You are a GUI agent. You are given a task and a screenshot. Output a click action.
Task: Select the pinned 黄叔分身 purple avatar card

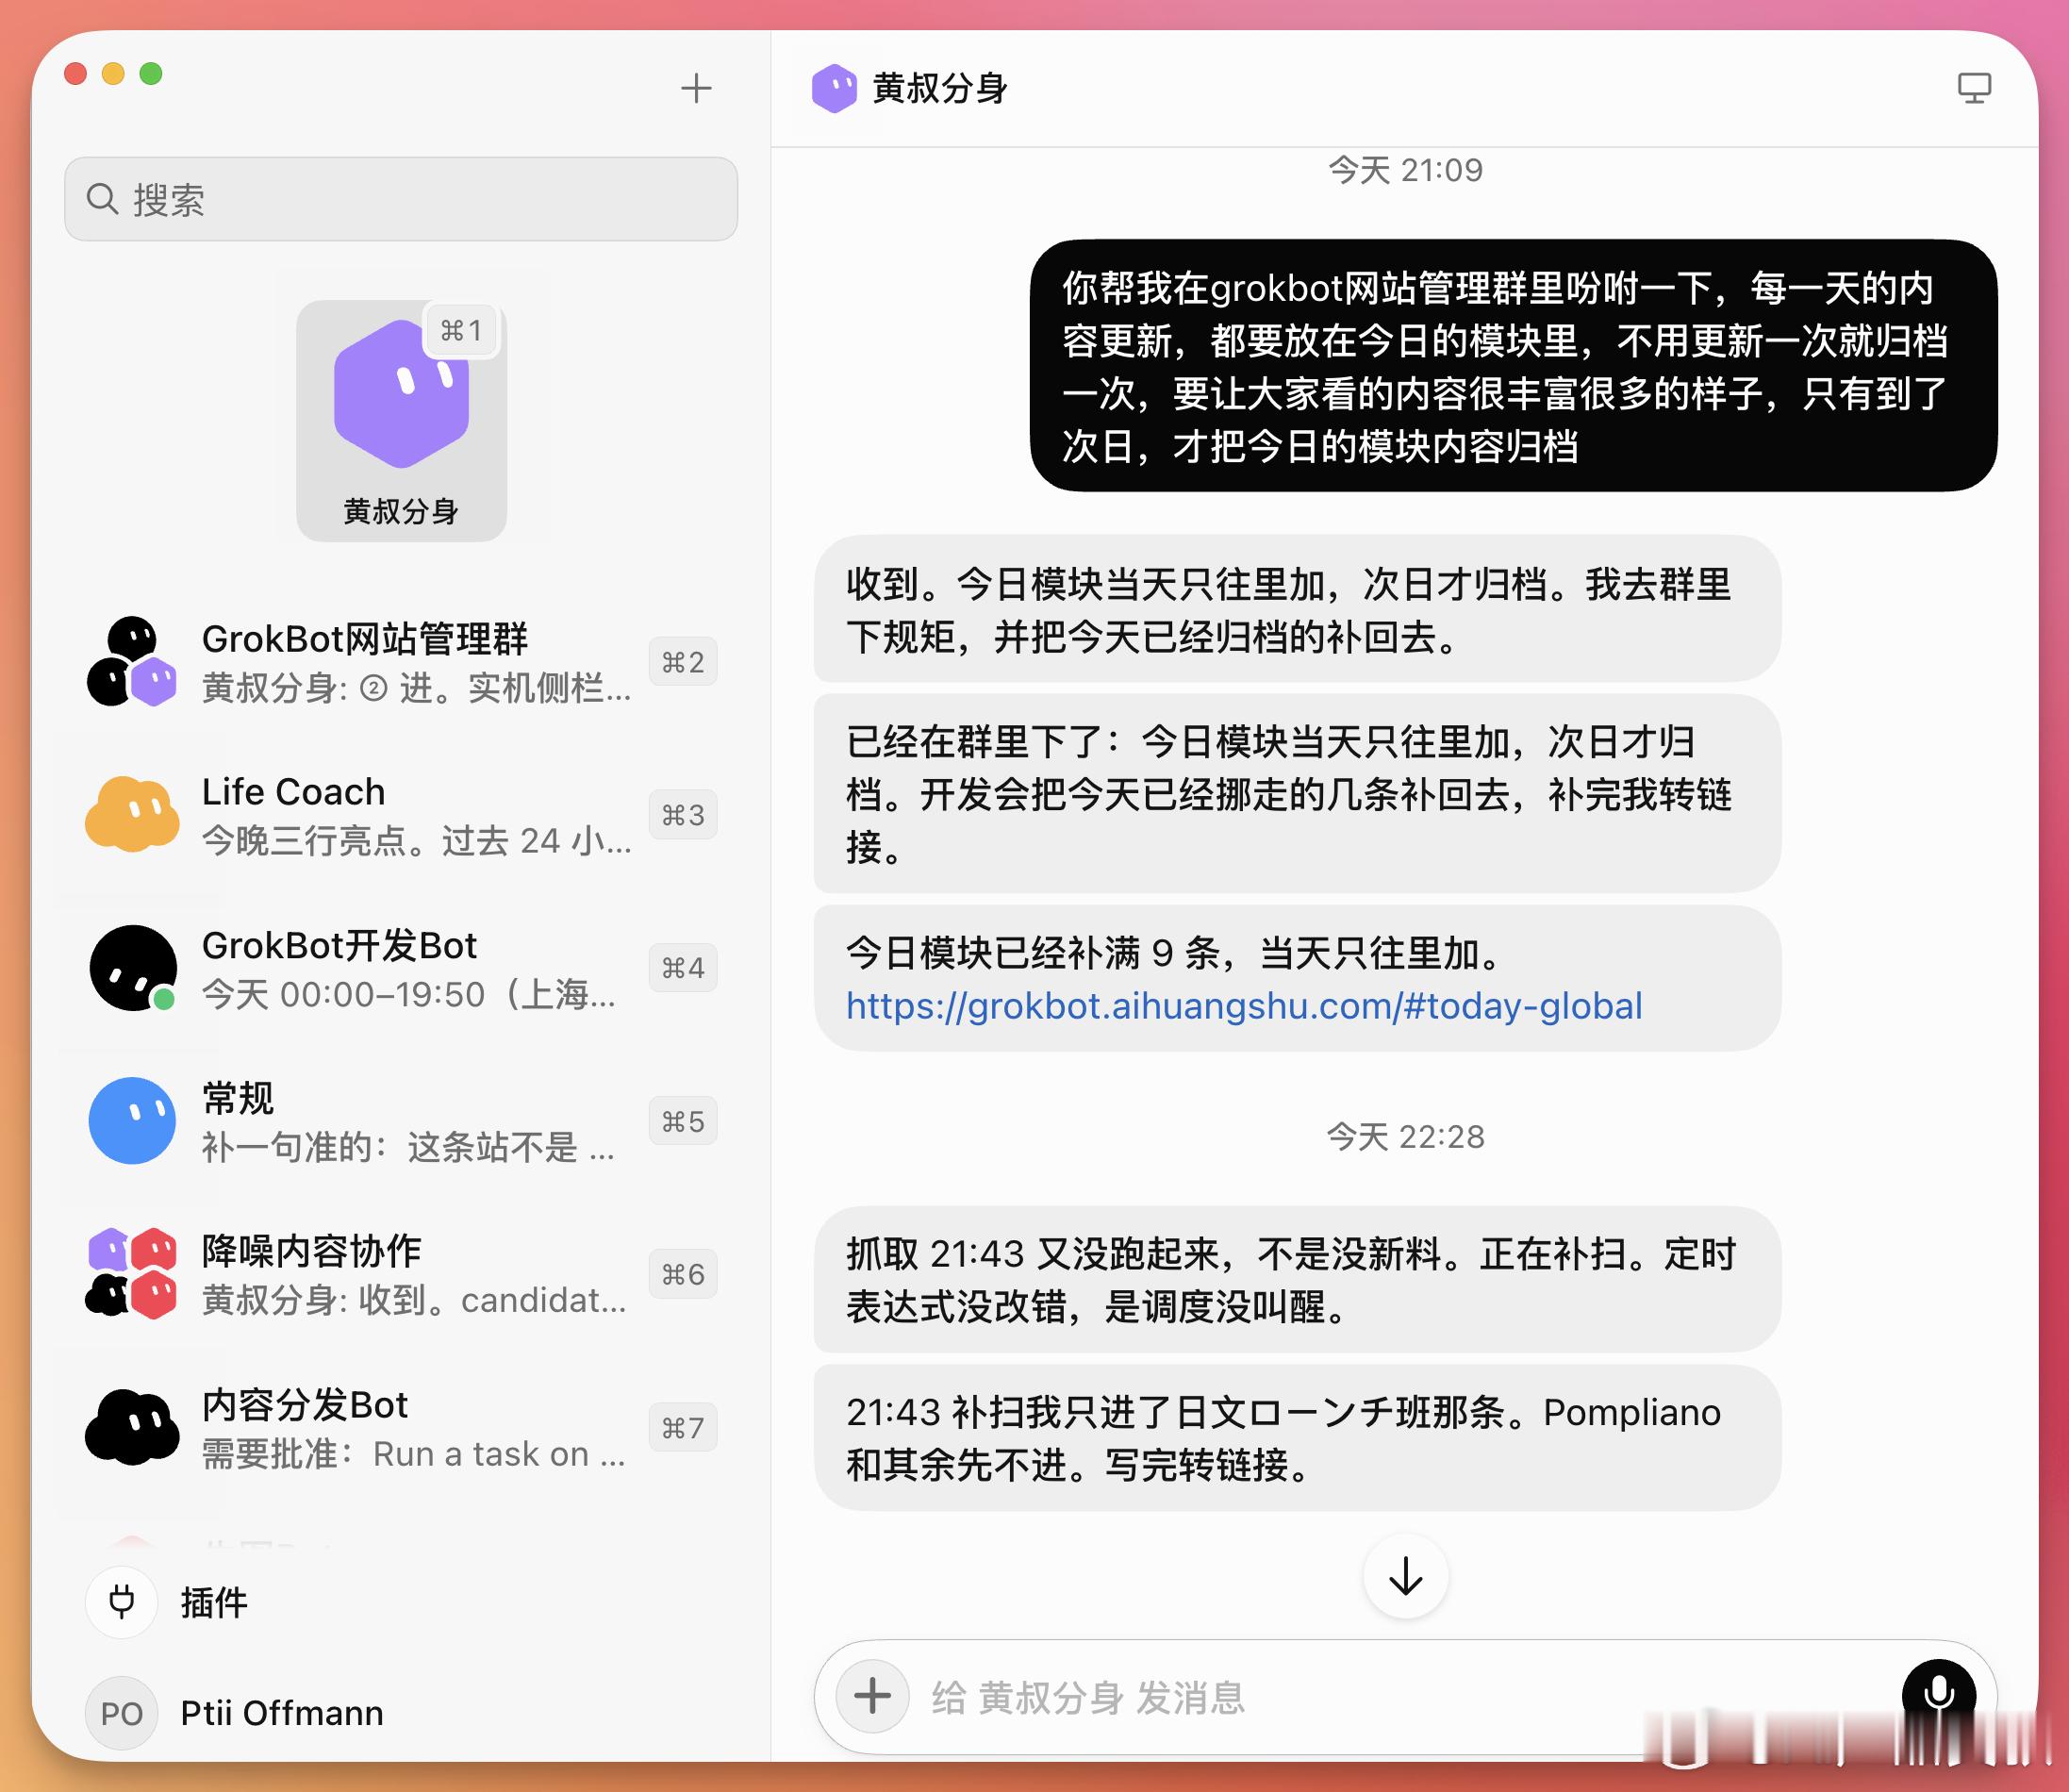click(401, 421)
